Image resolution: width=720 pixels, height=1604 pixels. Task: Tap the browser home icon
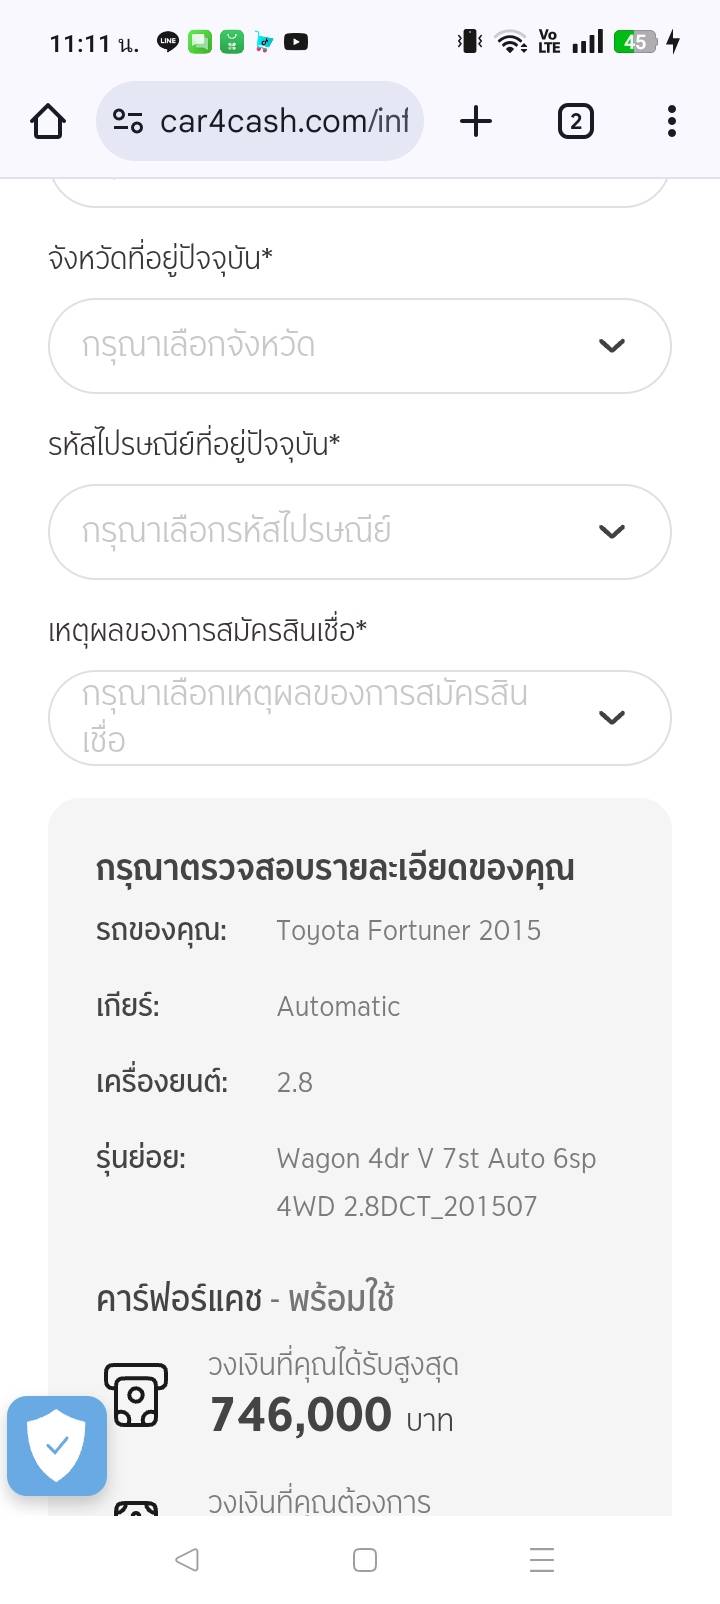[x=48, y=121]
